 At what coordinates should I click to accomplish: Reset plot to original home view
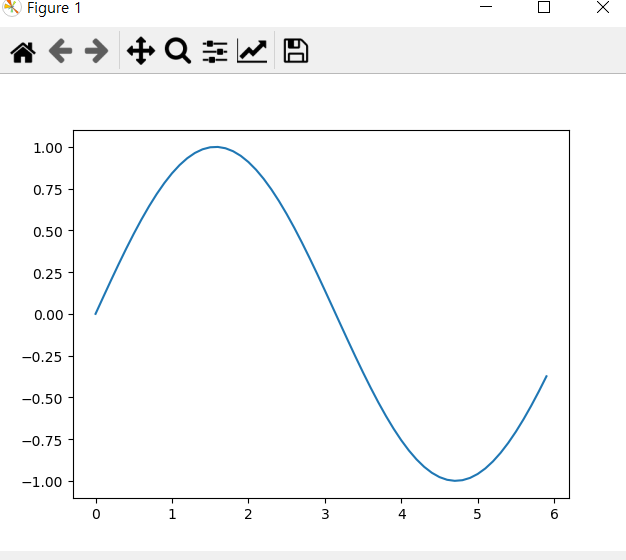[x=23, y=52]
